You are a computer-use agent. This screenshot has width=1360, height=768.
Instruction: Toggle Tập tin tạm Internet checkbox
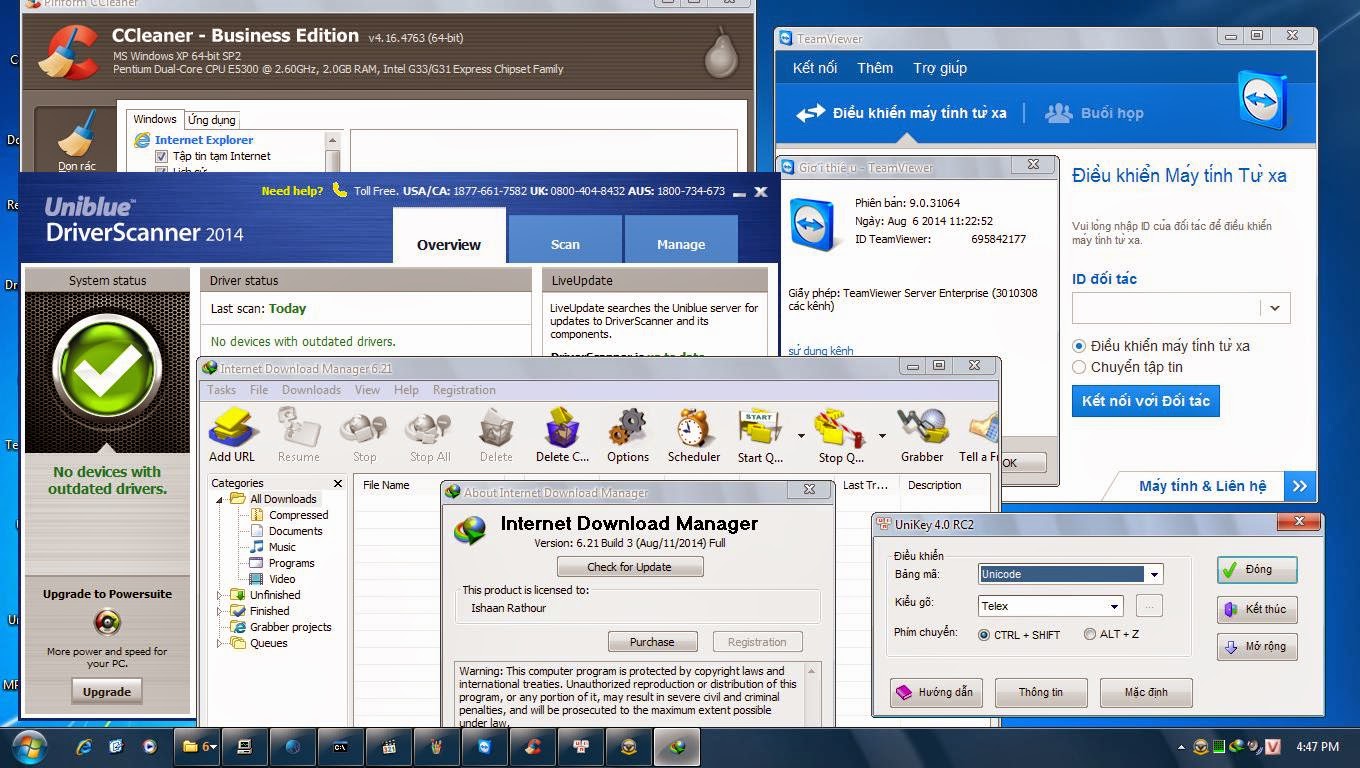point(161,157)
